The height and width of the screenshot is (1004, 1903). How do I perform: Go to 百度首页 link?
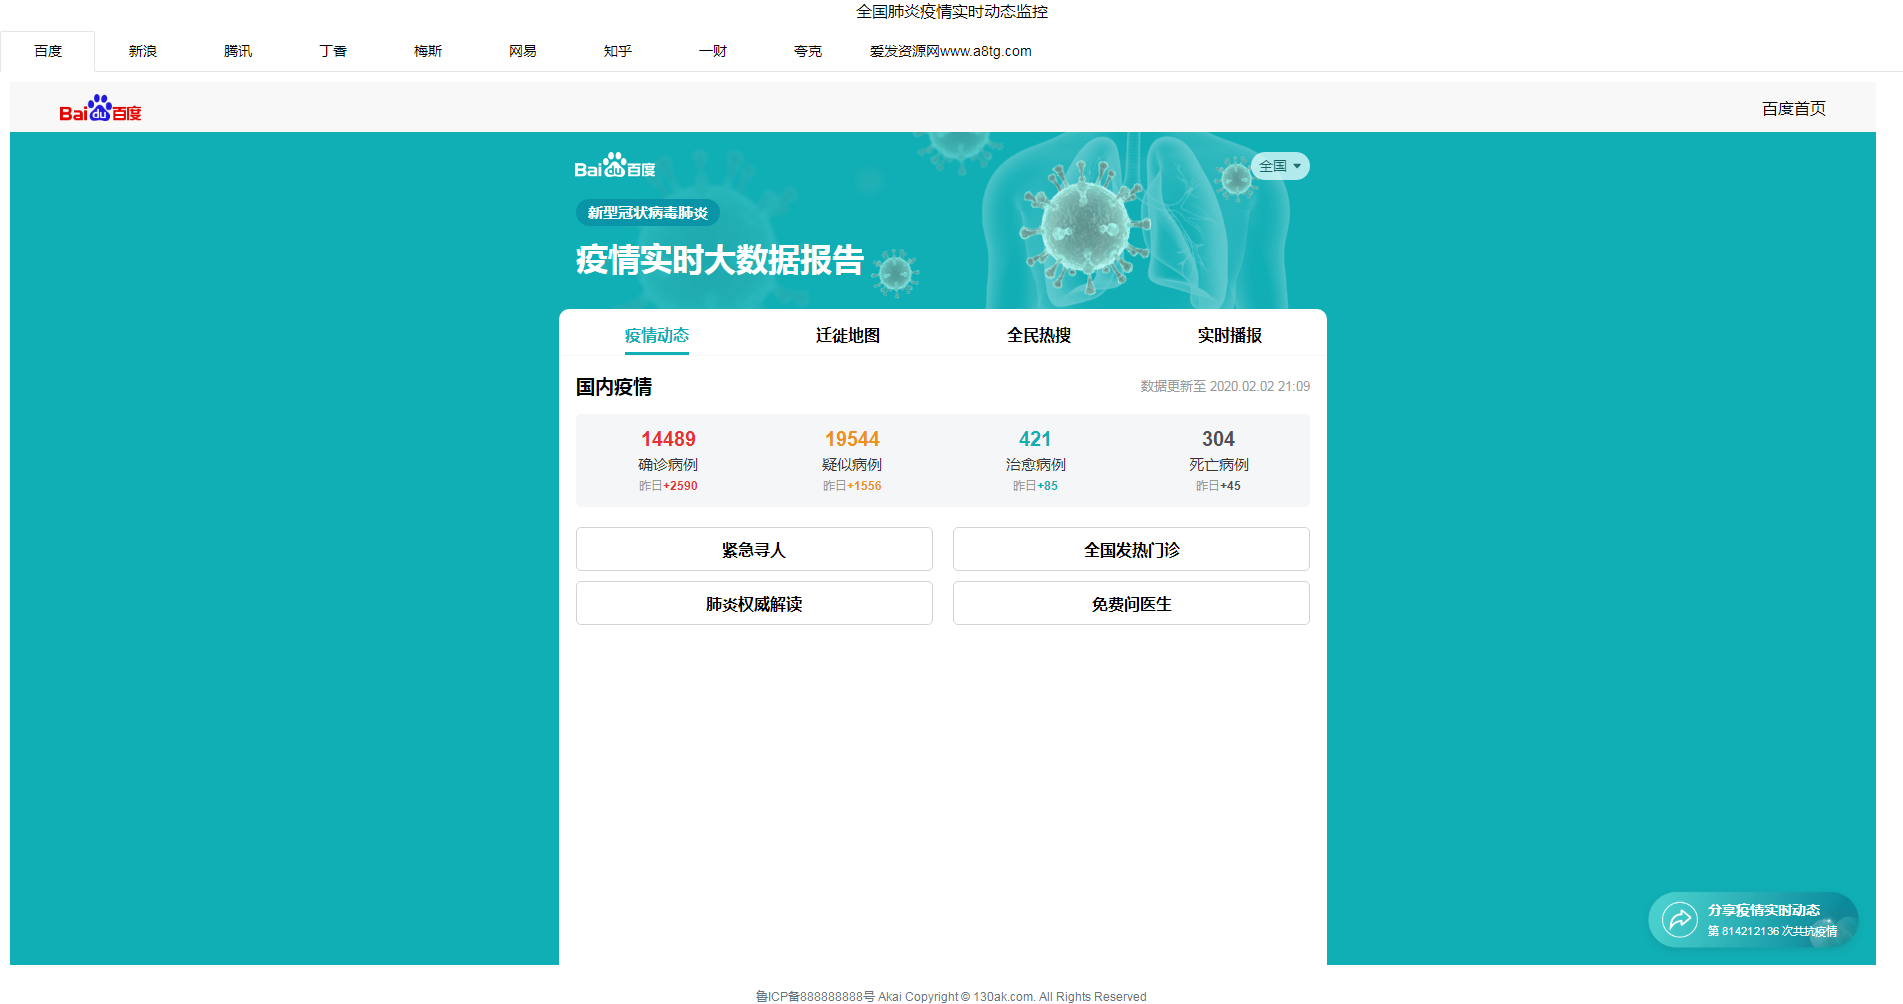click(1793, 109)
